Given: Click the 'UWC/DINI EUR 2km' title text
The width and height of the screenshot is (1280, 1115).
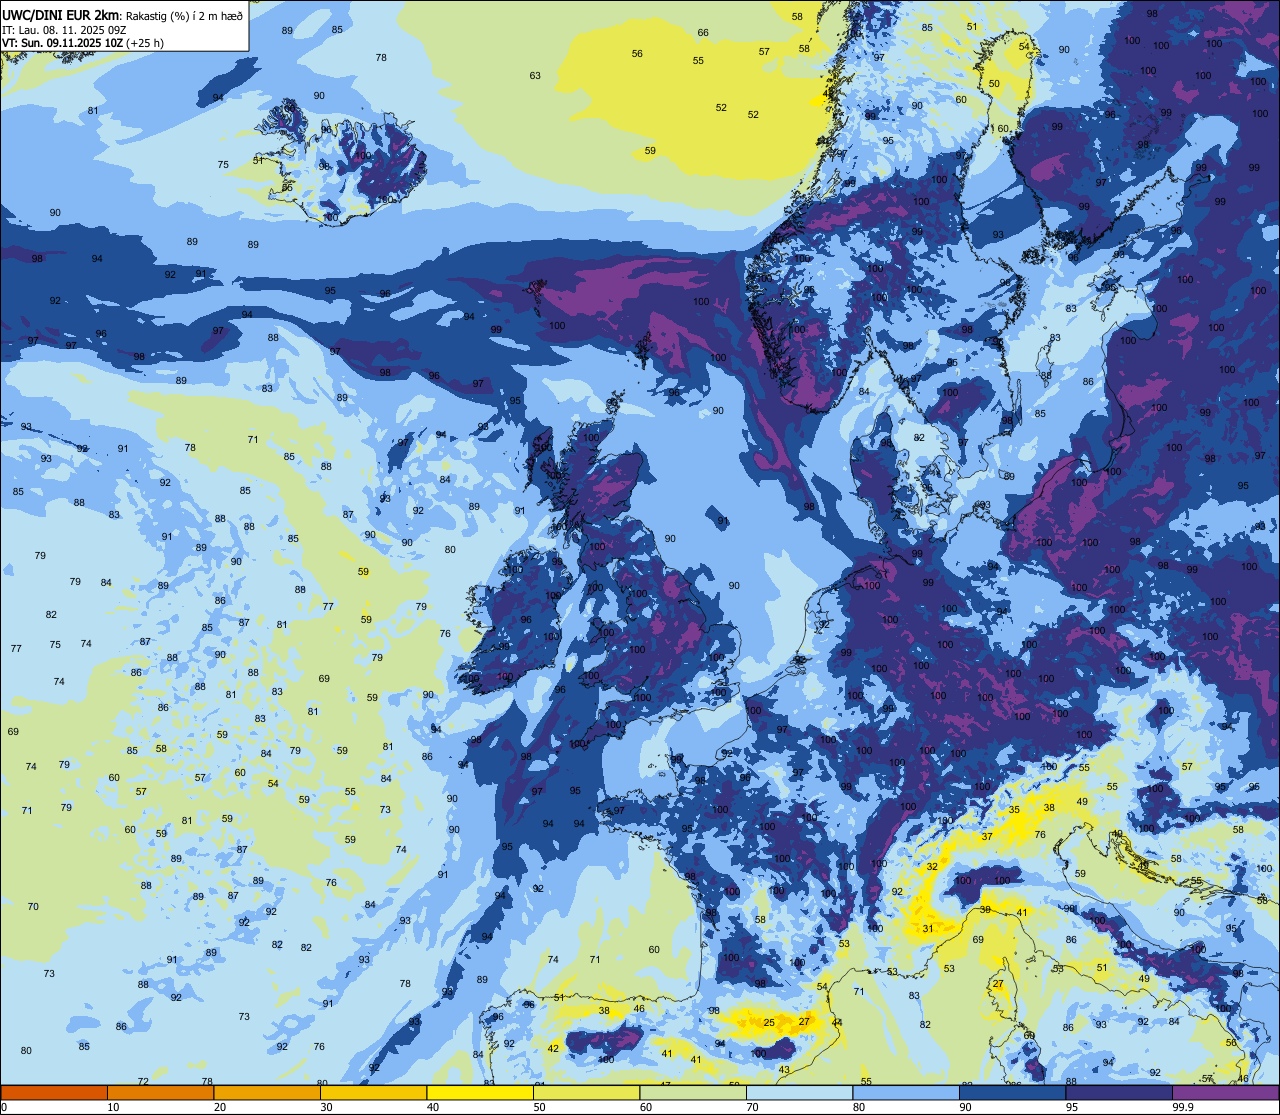Looking at the screenshot, I should (x=60, y=15).
